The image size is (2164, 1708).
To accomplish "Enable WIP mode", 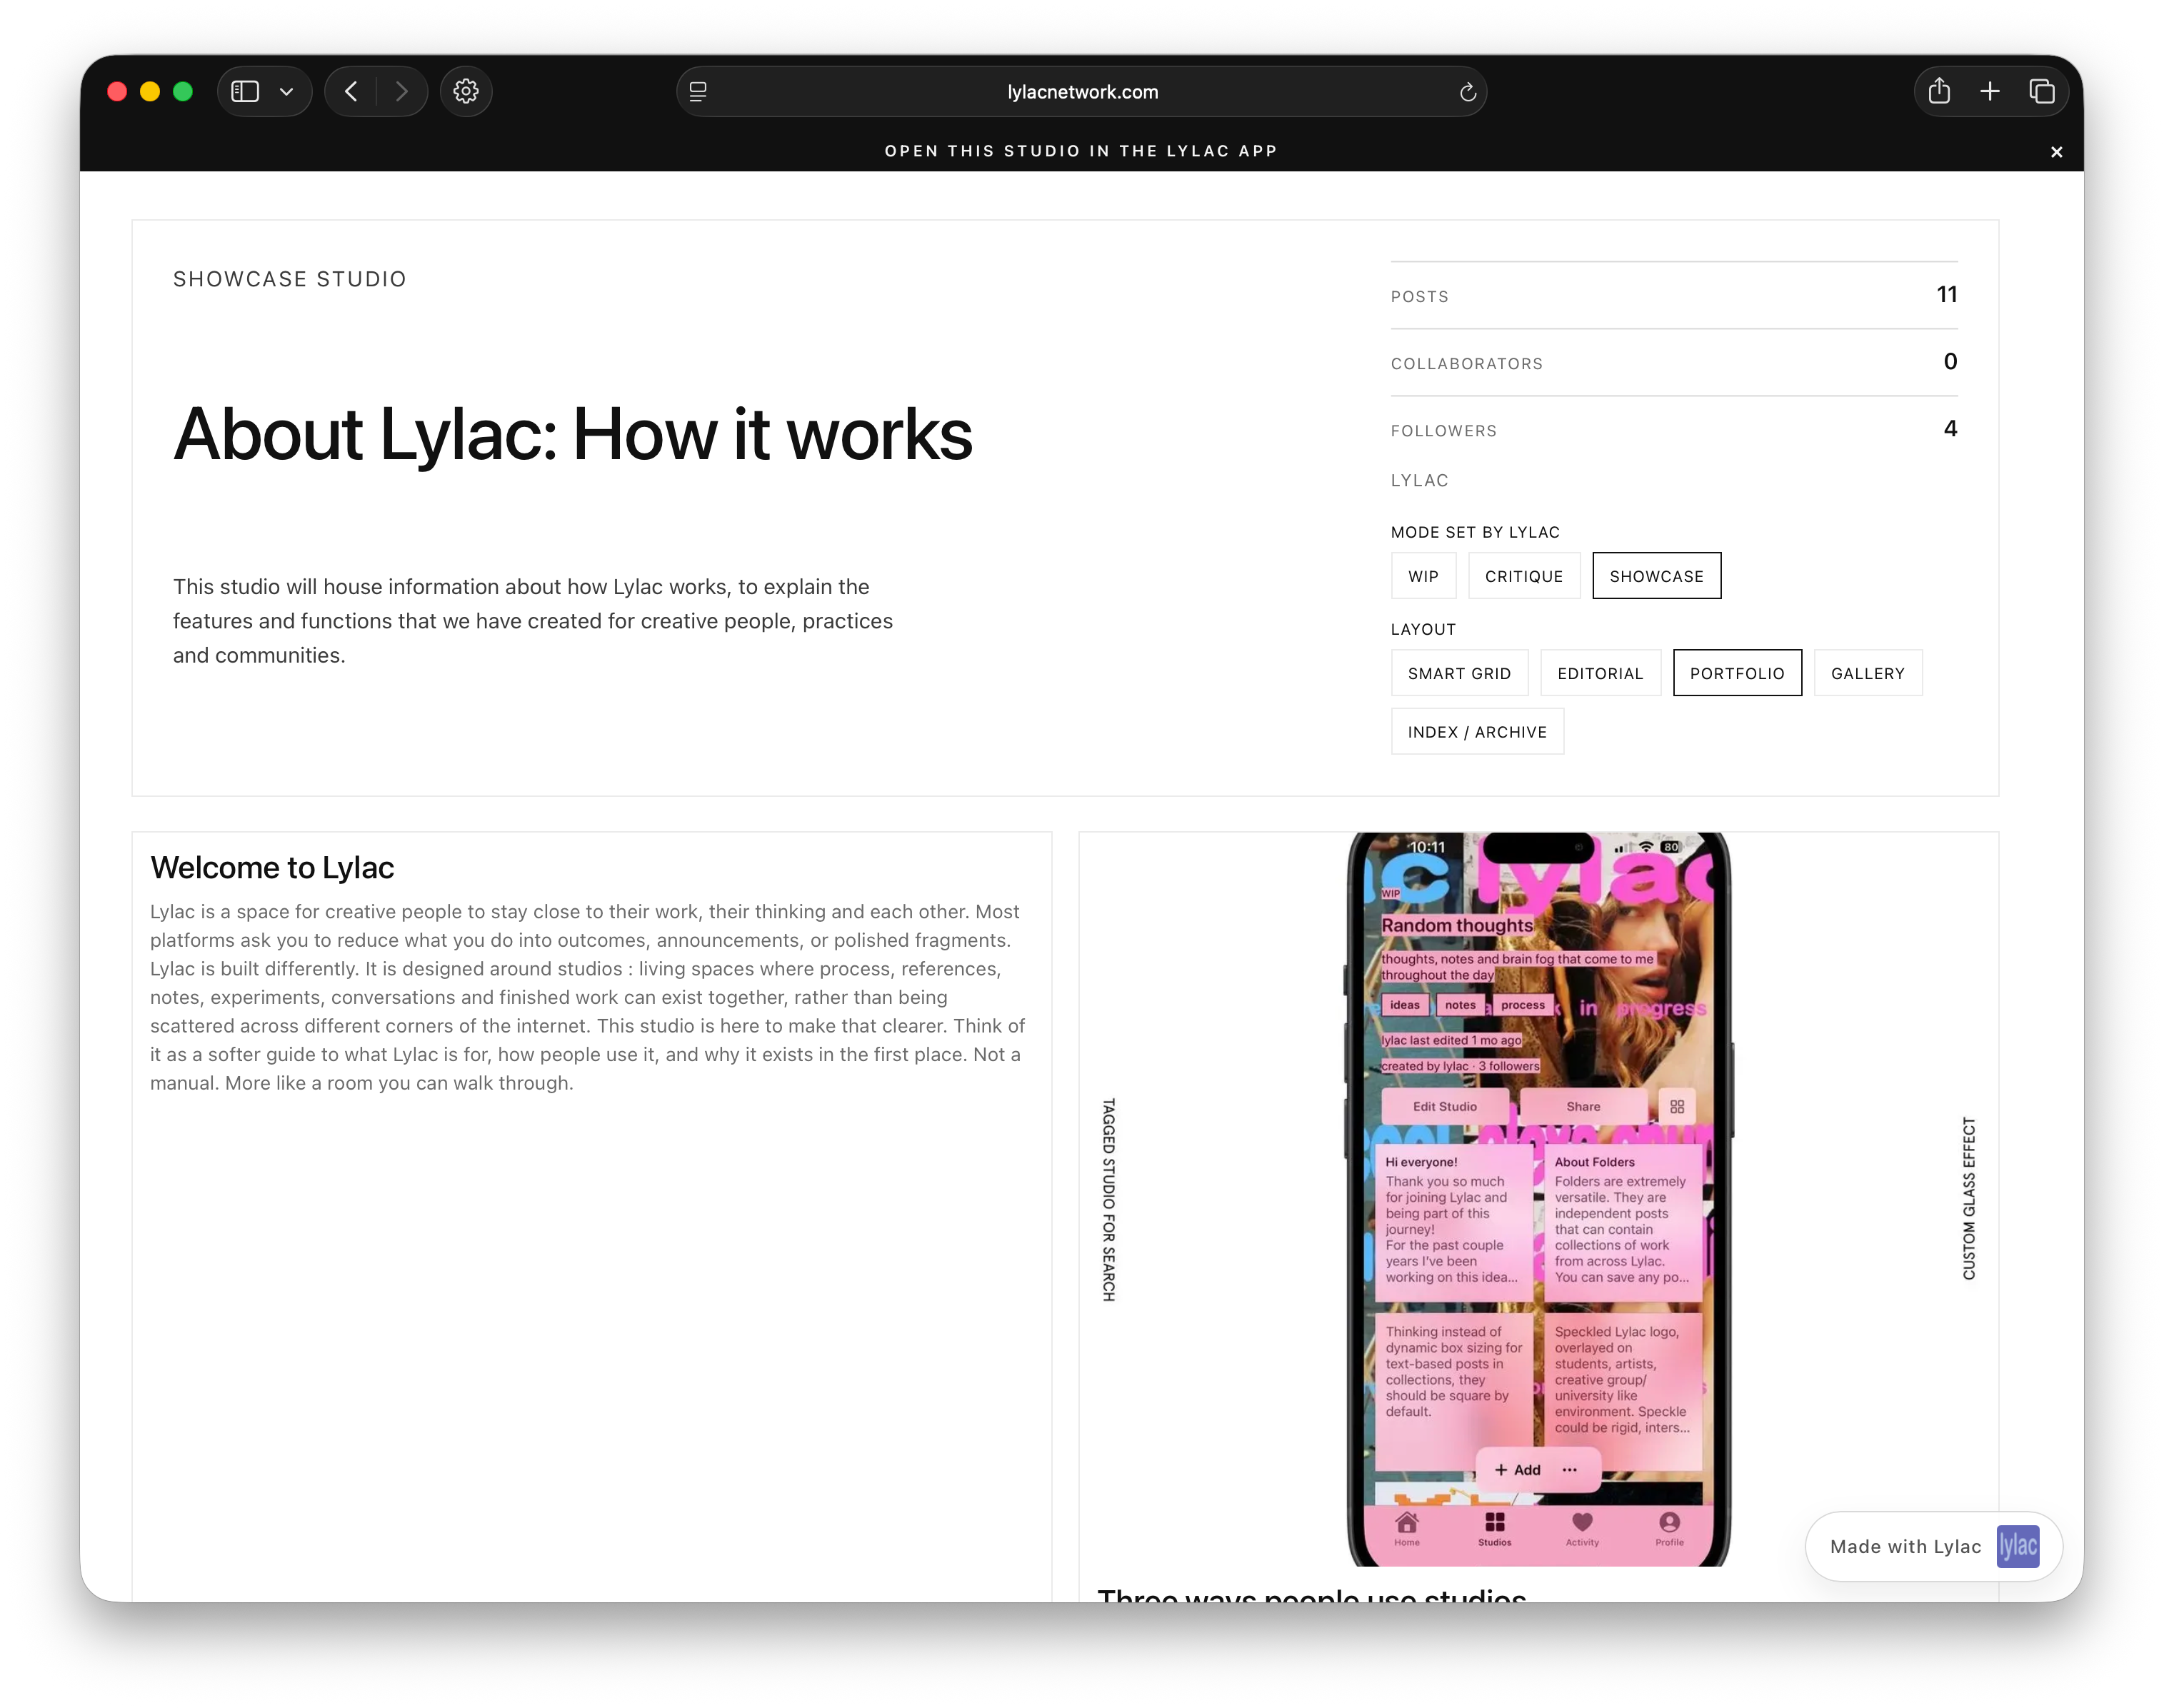I will 1423,576.
